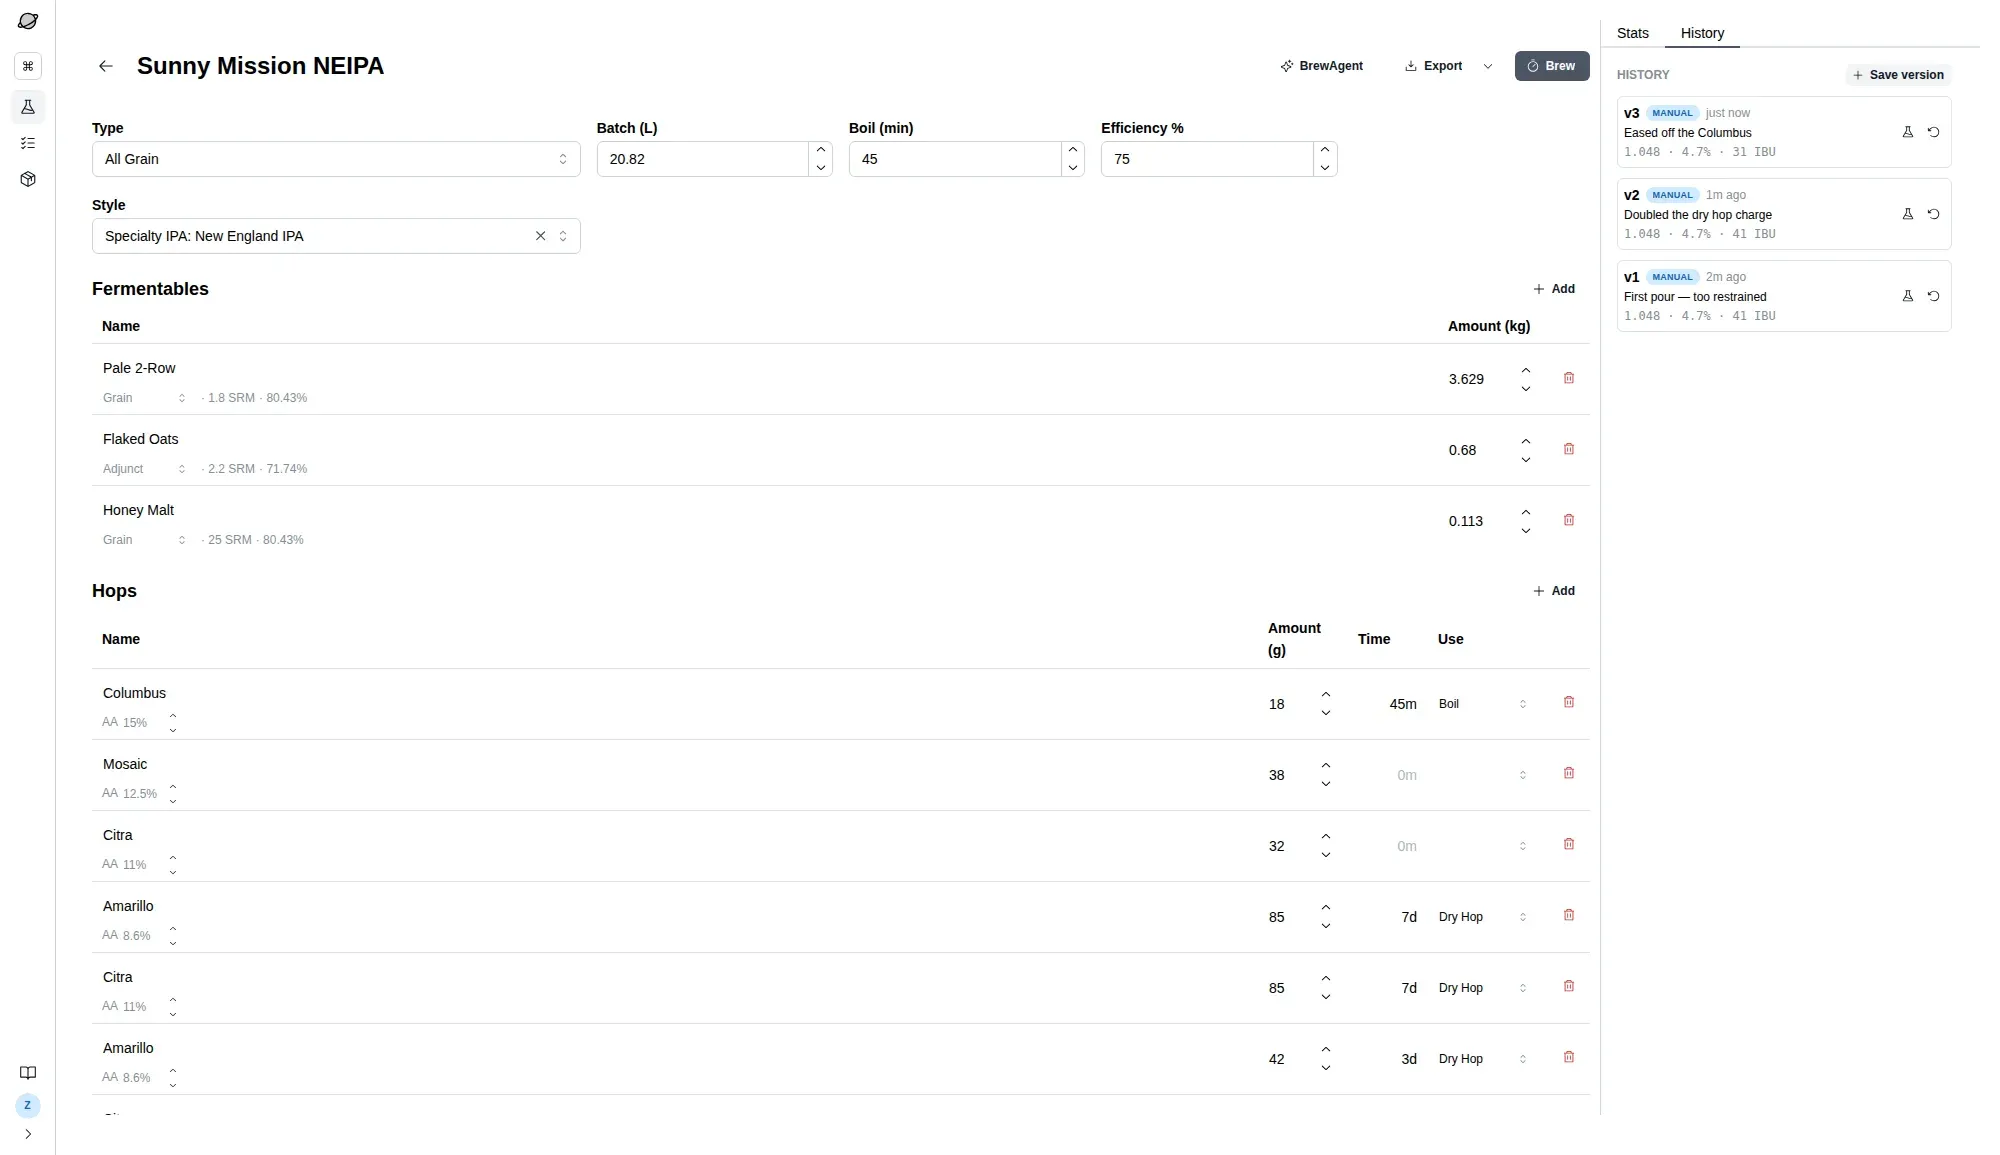The height and width of the screenshot is (1155, 2000).
Task: Open the Export options chevron
Action: pyautogui.click(x=1488, y=66)
